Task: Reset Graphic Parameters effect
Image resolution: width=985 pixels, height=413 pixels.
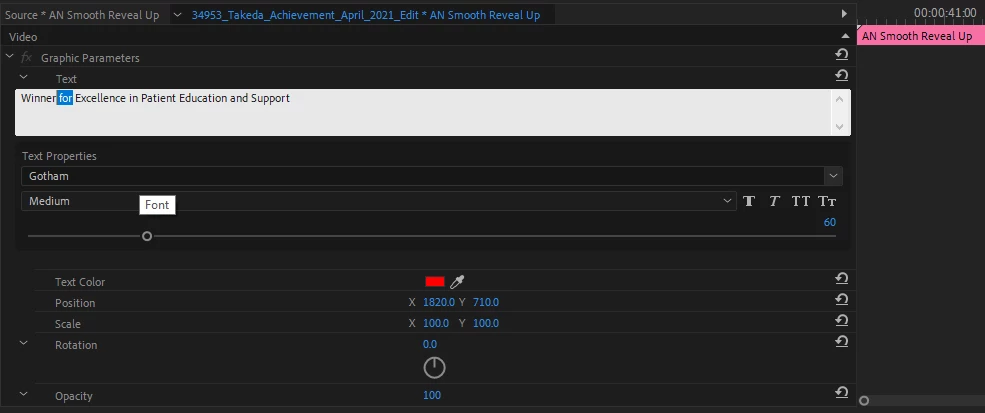Action: [842, 55]
